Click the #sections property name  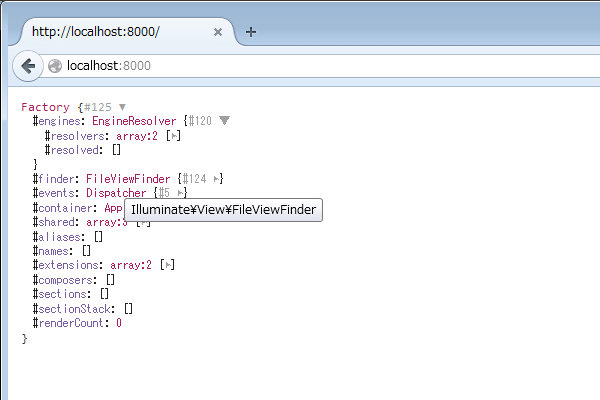tap(60, 294)
